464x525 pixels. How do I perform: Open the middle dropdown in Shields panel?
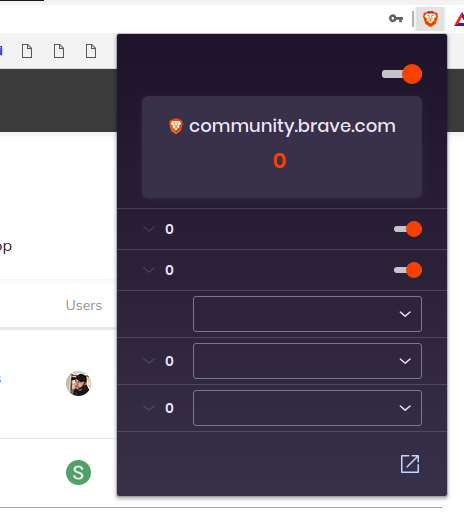click(x=307, y=361)
